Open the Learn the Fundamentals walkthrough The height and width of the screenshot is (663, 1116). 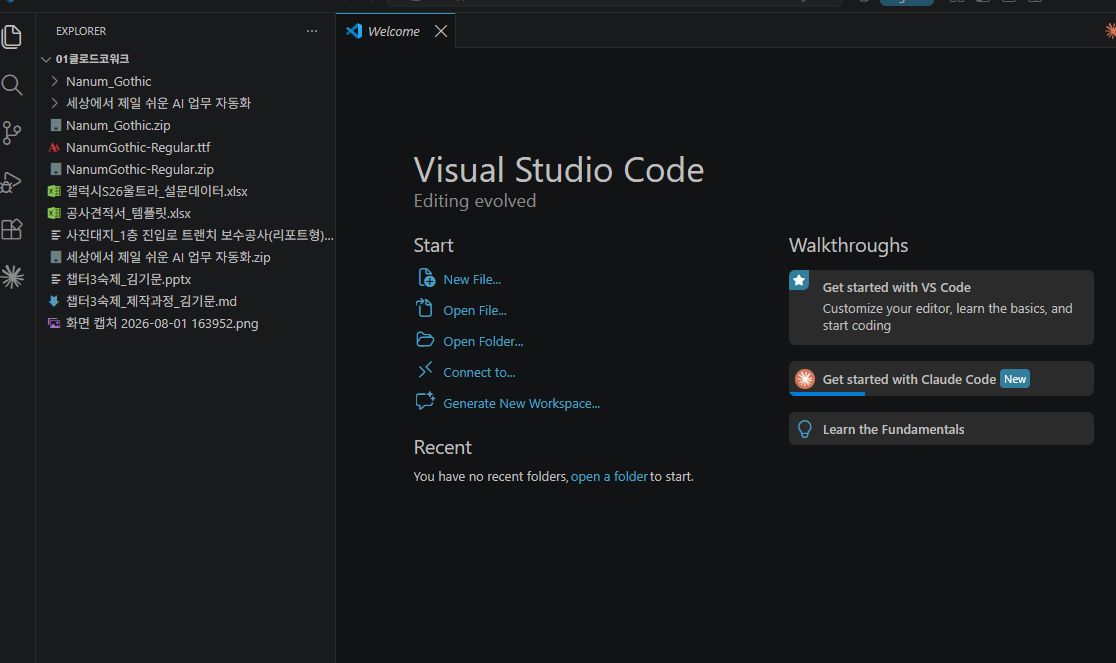(941, 429)
